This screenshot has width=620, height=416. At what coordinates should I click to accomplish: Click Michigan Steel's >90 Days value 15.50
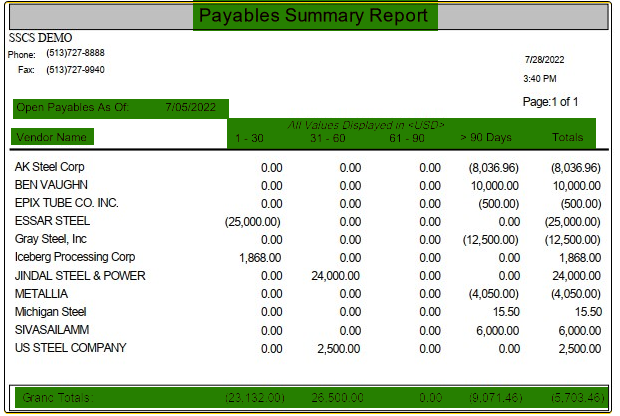pos(506,312)
